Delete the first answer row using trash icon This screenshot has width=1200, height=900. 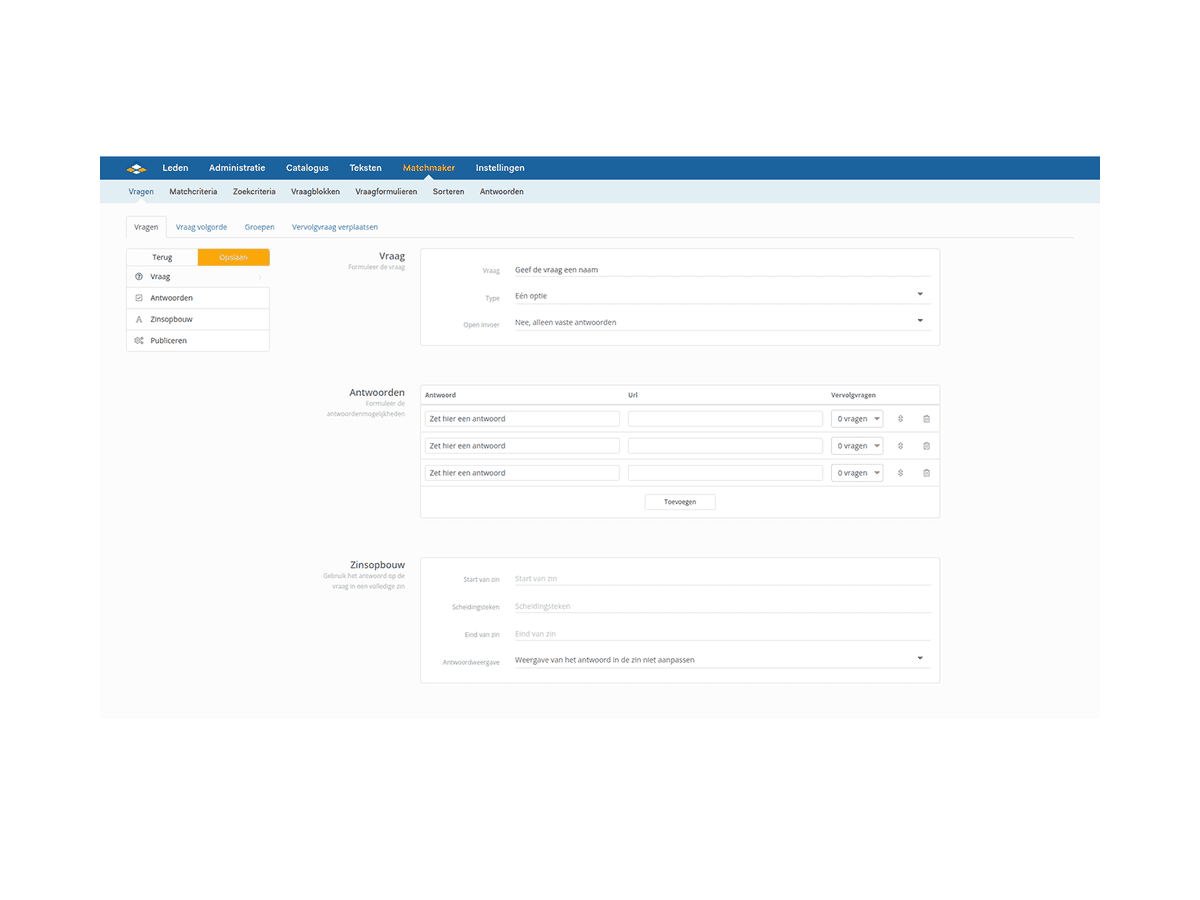click(x=926, y=419)
